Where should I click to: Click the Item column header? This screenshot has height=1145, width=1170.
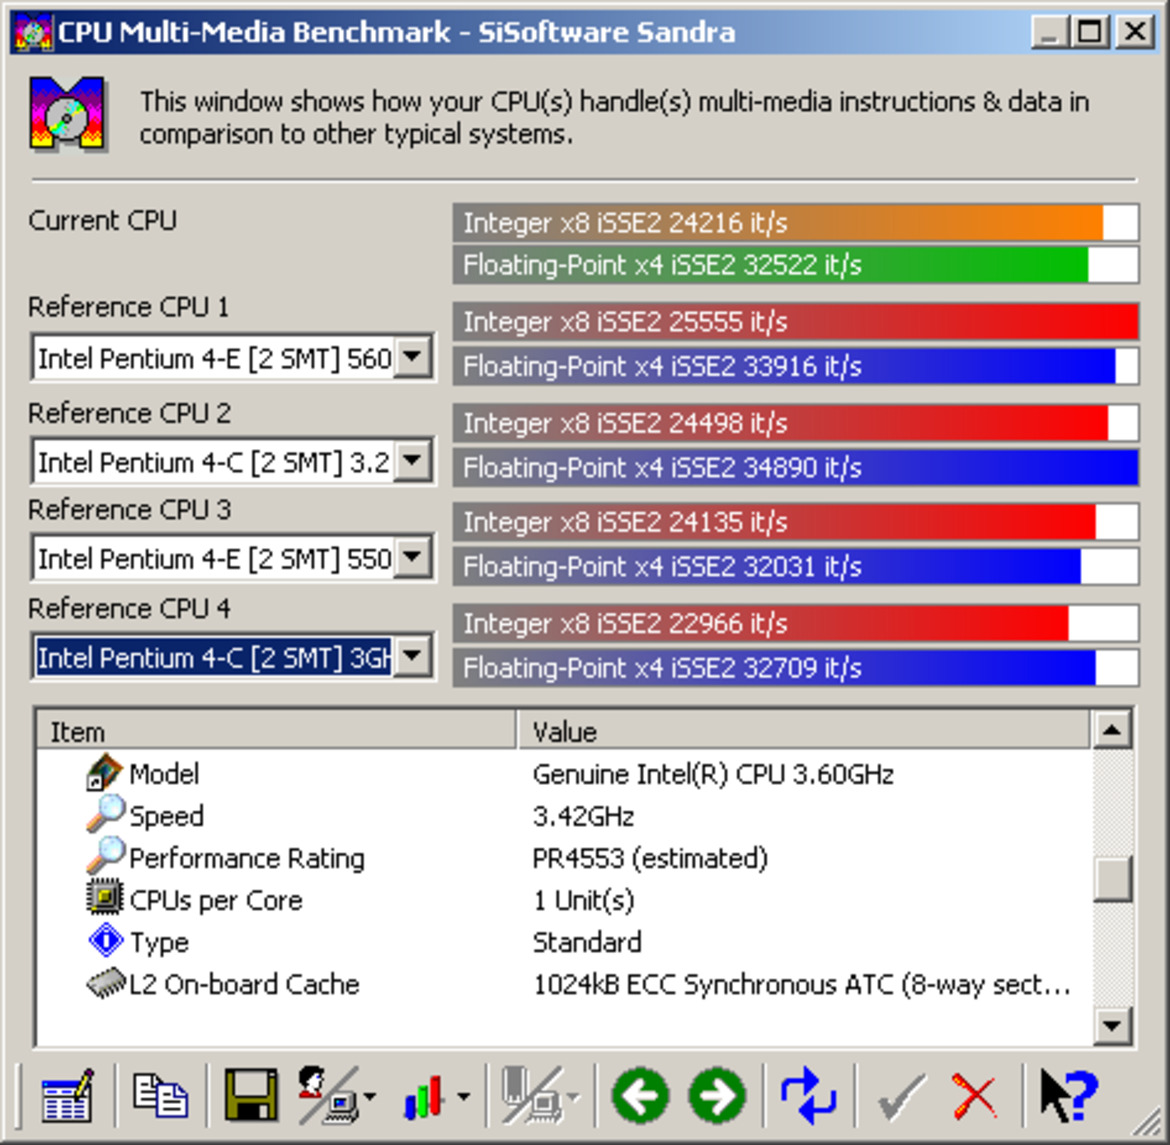(x=276, y=731)
